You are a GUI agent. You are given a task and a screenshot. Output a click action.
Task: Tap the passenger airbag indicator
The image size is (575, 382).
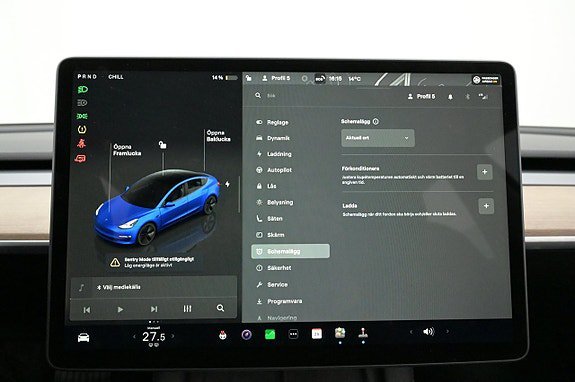pos(486,80)
